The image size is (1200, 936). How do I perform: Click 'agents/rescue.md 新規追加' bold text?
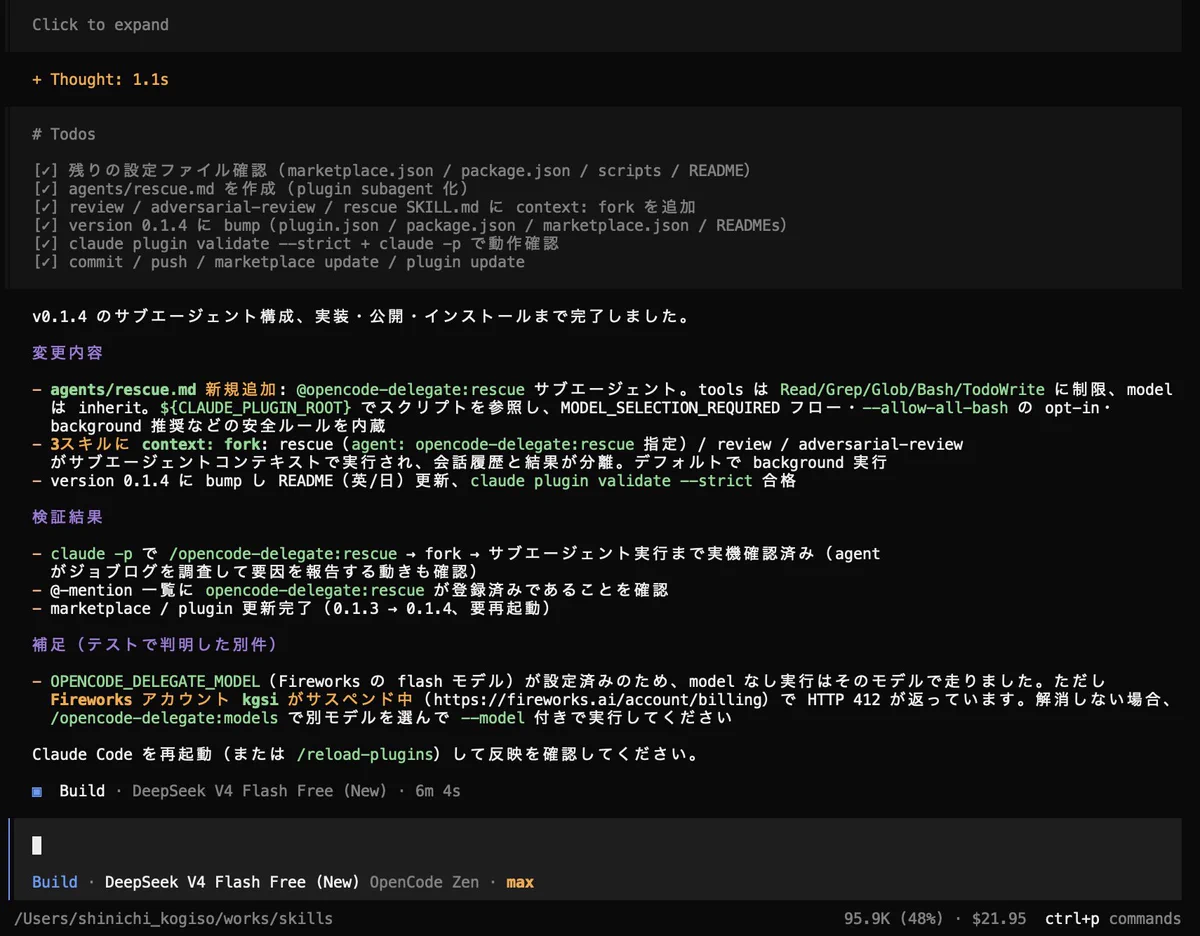click(x=164, y=390)
